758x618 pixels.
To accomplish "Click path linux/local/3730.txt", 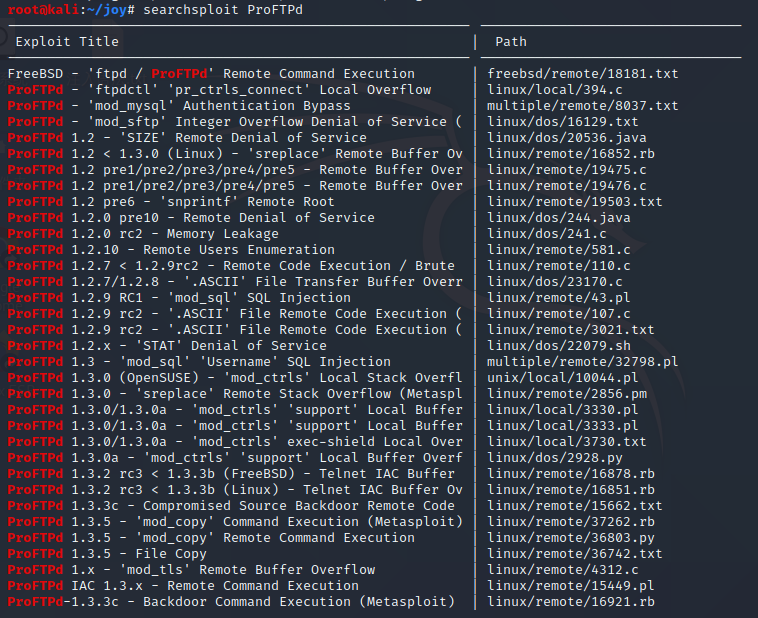I will pyautogui.click(x=567, y=441).
